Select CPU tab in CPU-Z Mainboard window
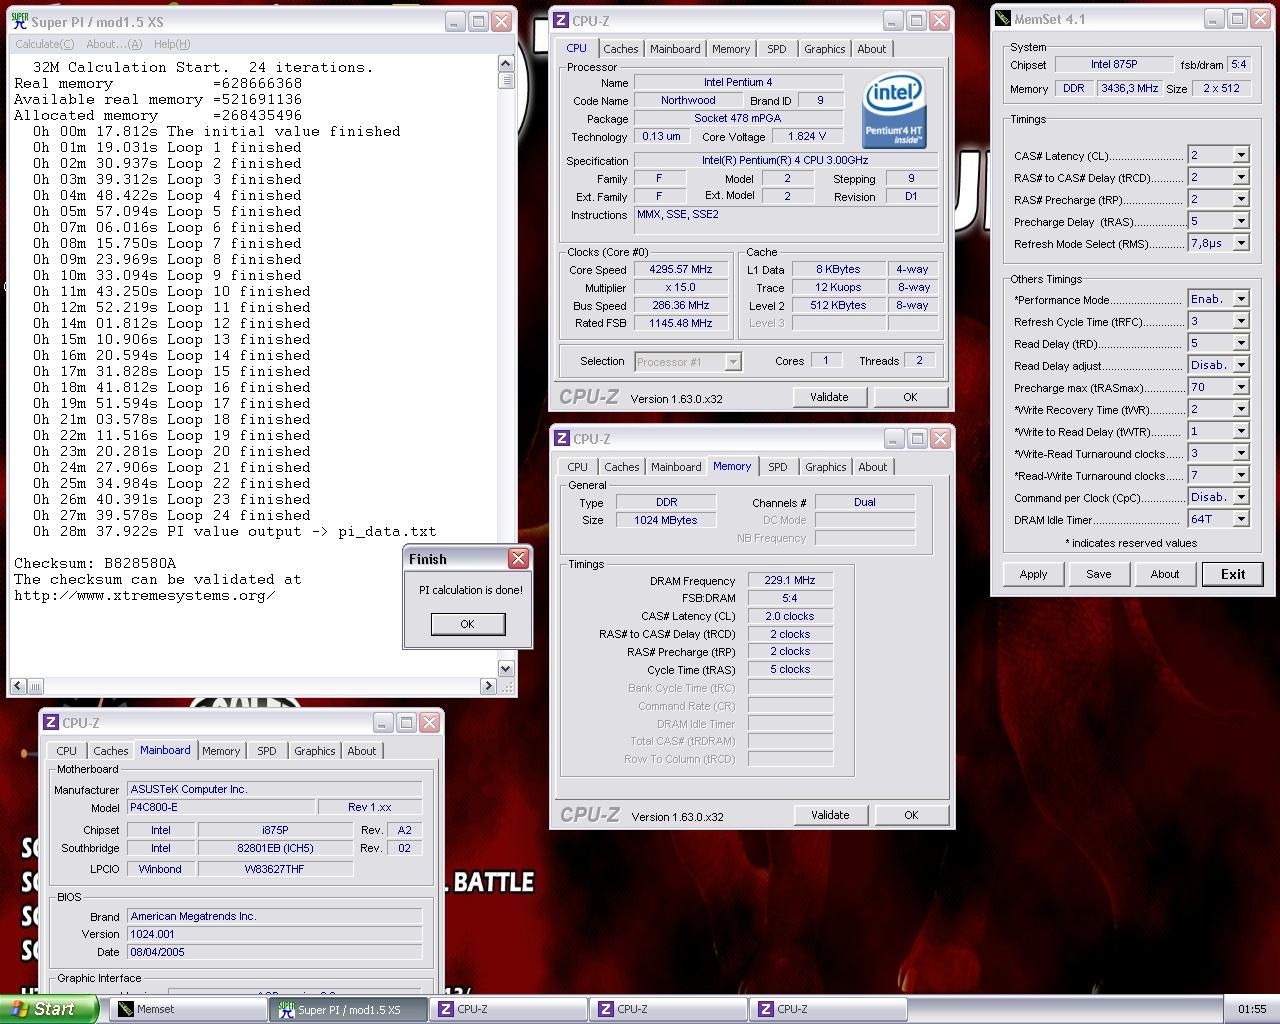The width and height of the screenshot is (1280, 1024). 67,751
